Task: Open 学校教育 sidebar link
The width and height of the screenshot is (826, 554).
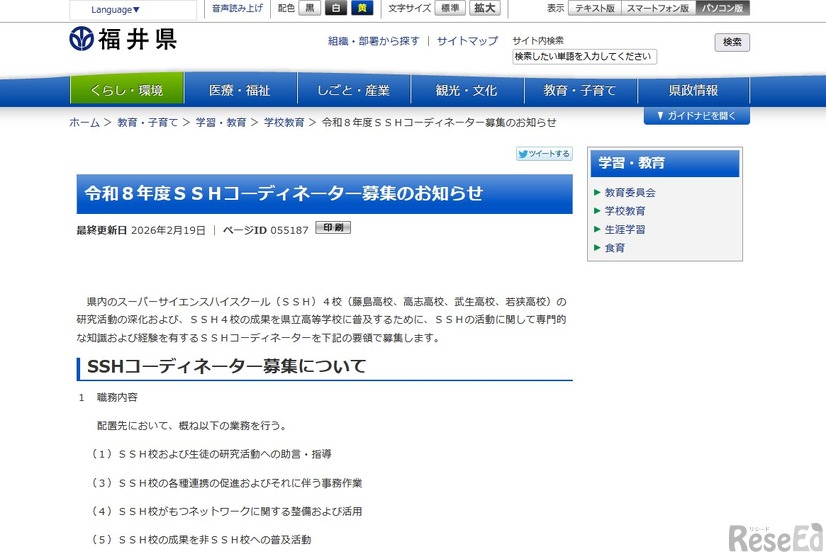Action: (x=625, y=211)
